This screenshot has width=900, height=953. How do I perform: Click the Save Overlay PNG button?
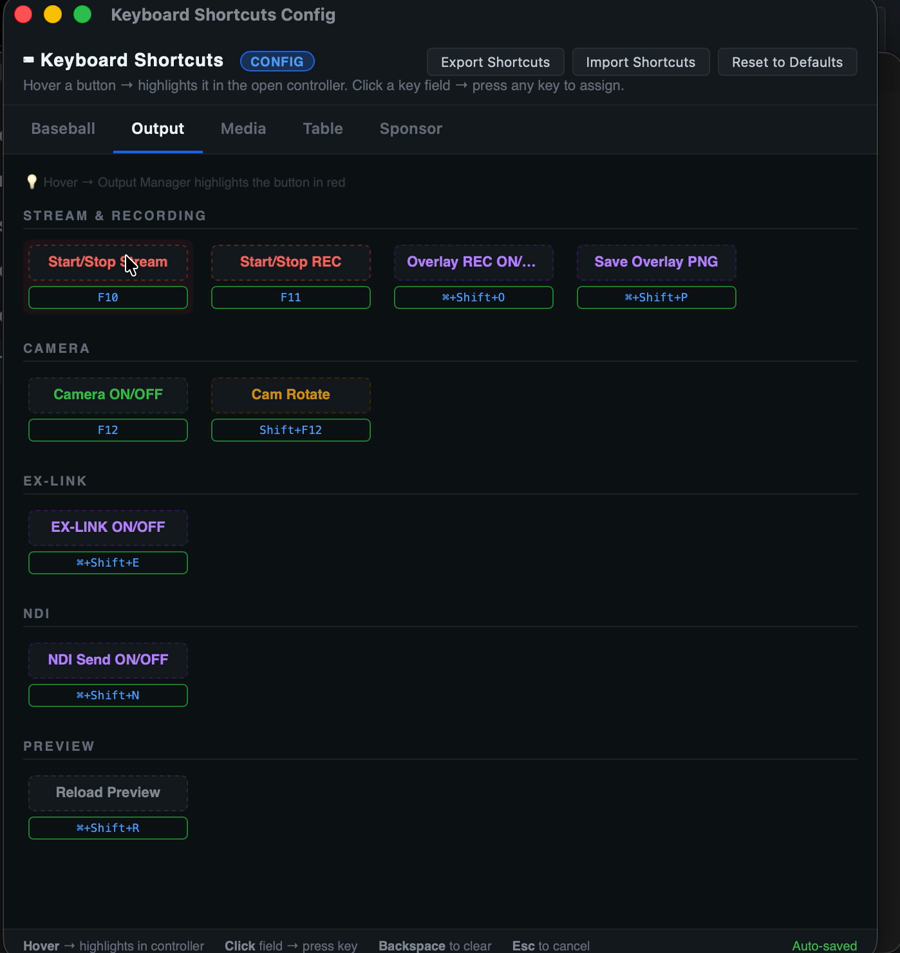656,262
